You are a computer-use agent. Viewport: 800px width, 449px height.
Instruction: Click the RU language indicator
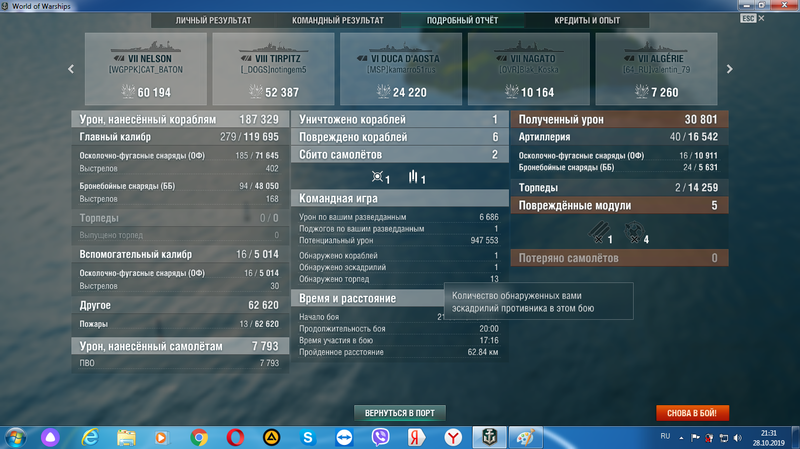click(x=665, y=436)
